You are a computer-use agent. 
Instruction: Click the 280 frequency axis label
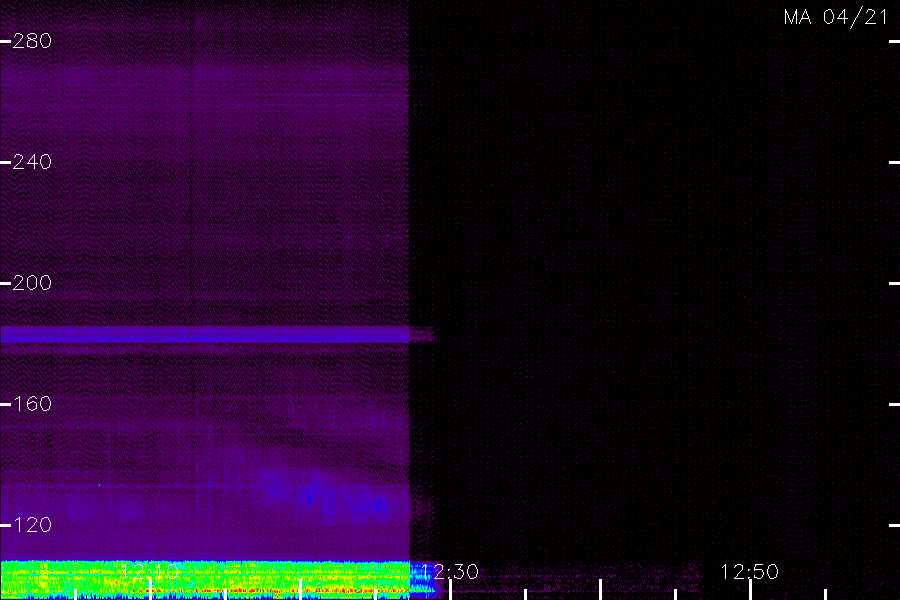point(32,41)
